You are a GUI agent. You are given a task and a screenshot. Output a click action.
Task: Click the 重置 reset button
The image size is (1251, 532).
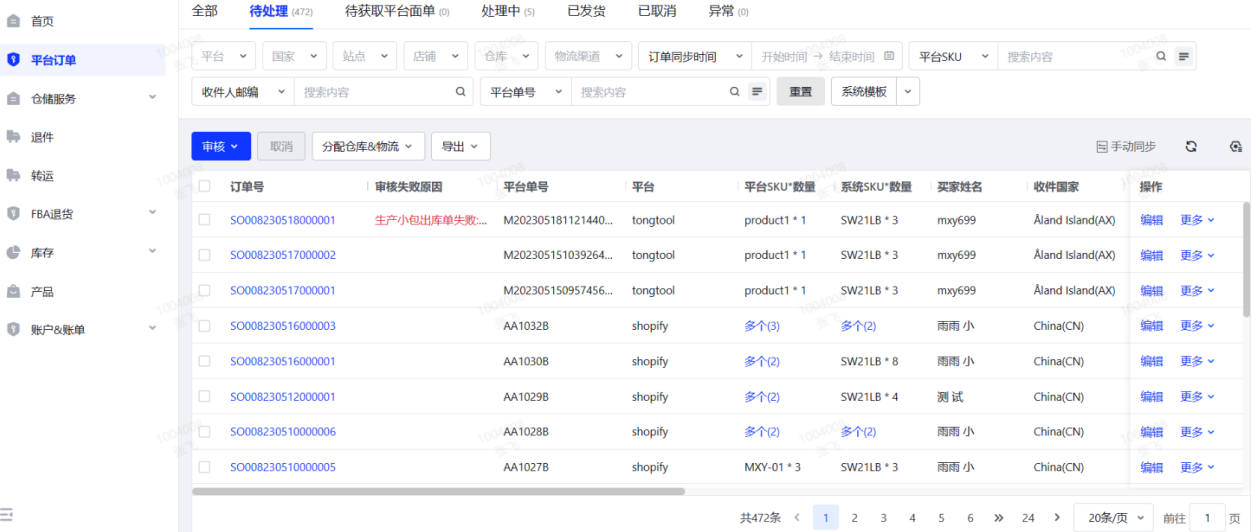(801, 91)
